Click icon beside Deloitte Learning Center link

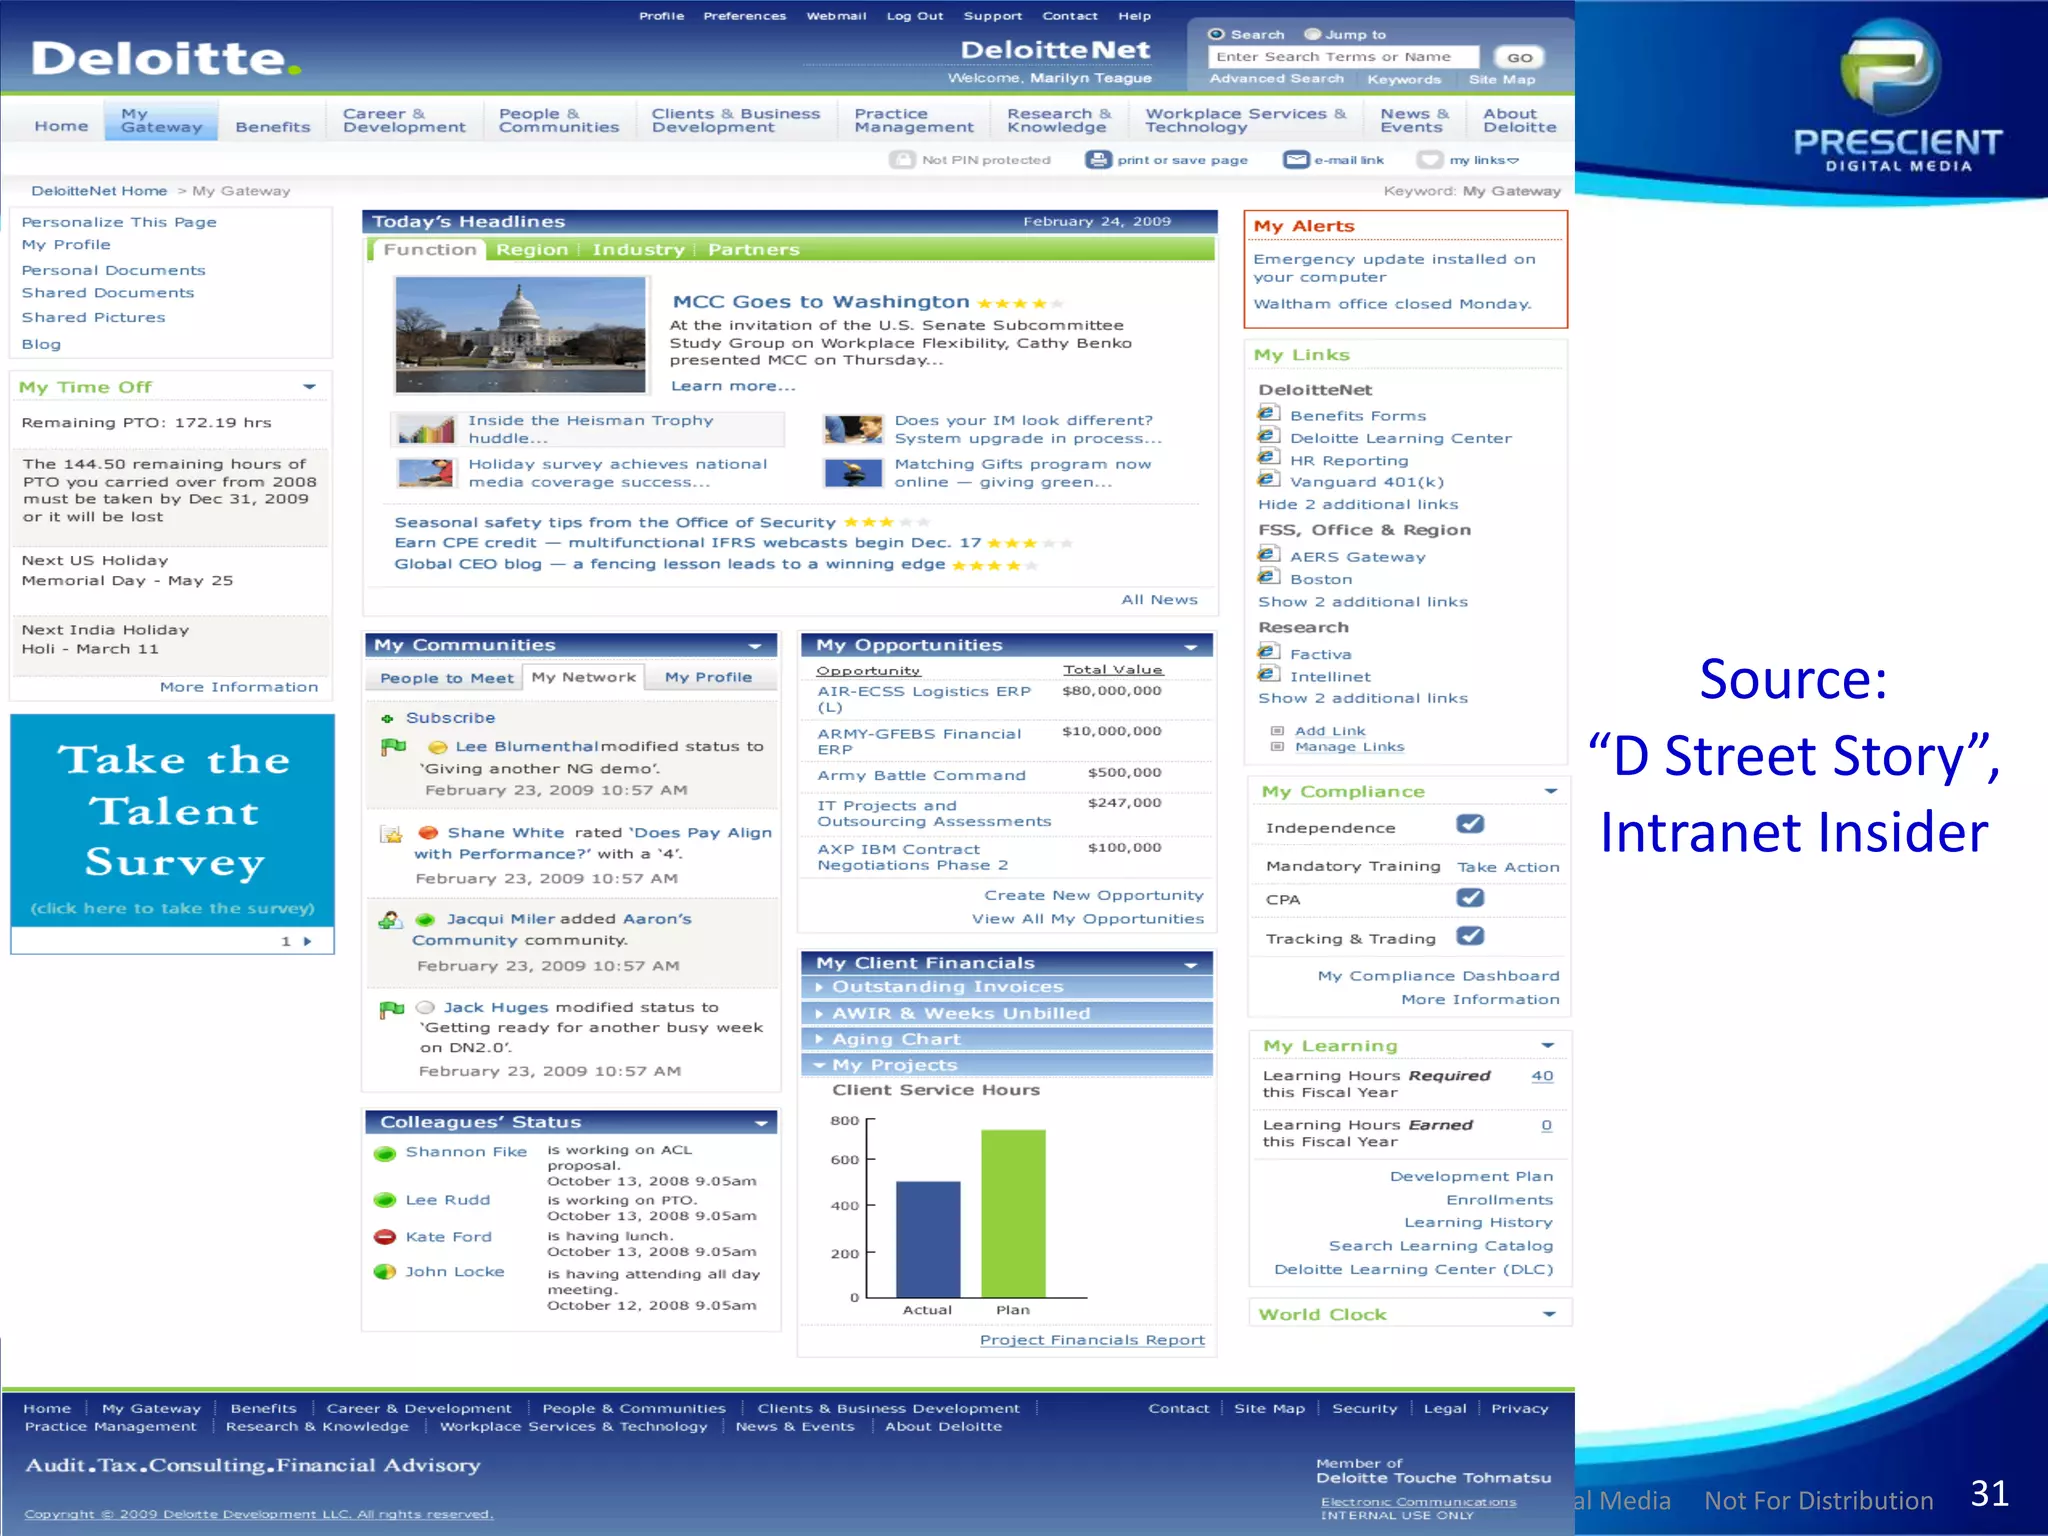1268,436
